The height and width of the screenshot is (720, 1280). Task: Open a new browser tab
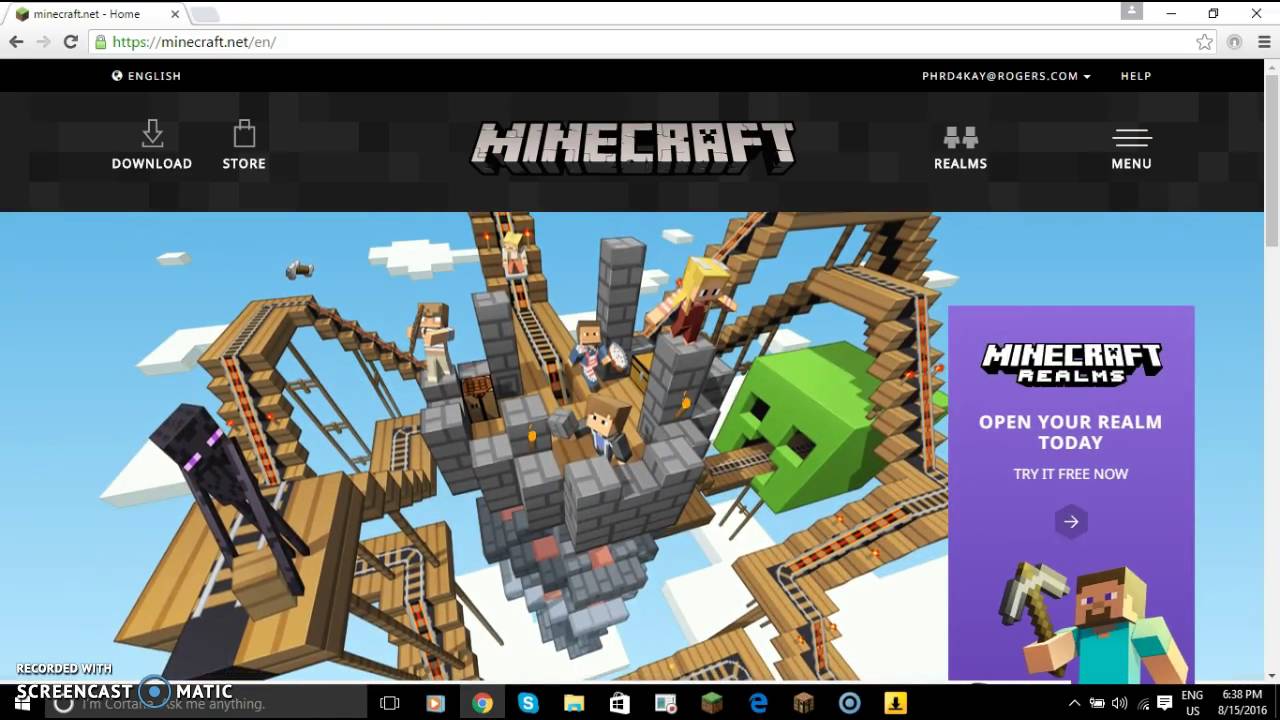point(204,14)
